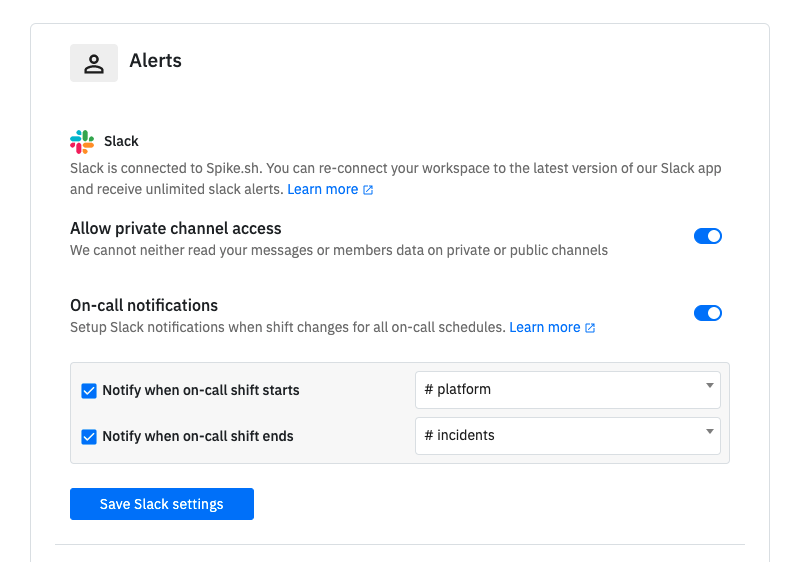Click external-link icon beside on-call Learn more

click(590, 328)
